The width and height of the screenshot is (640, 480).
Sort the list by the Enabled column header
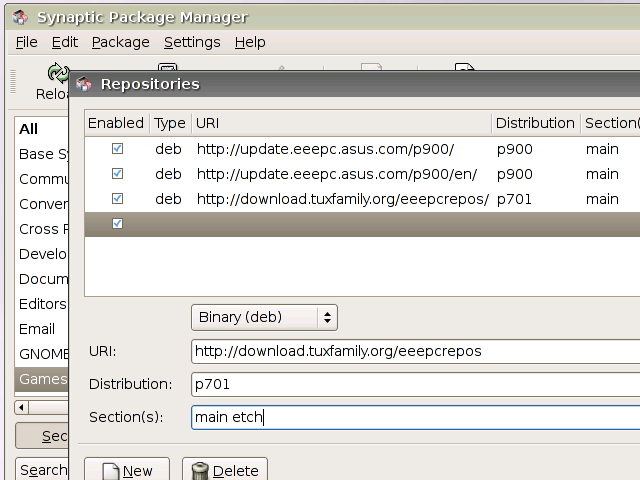coord(117,123)
